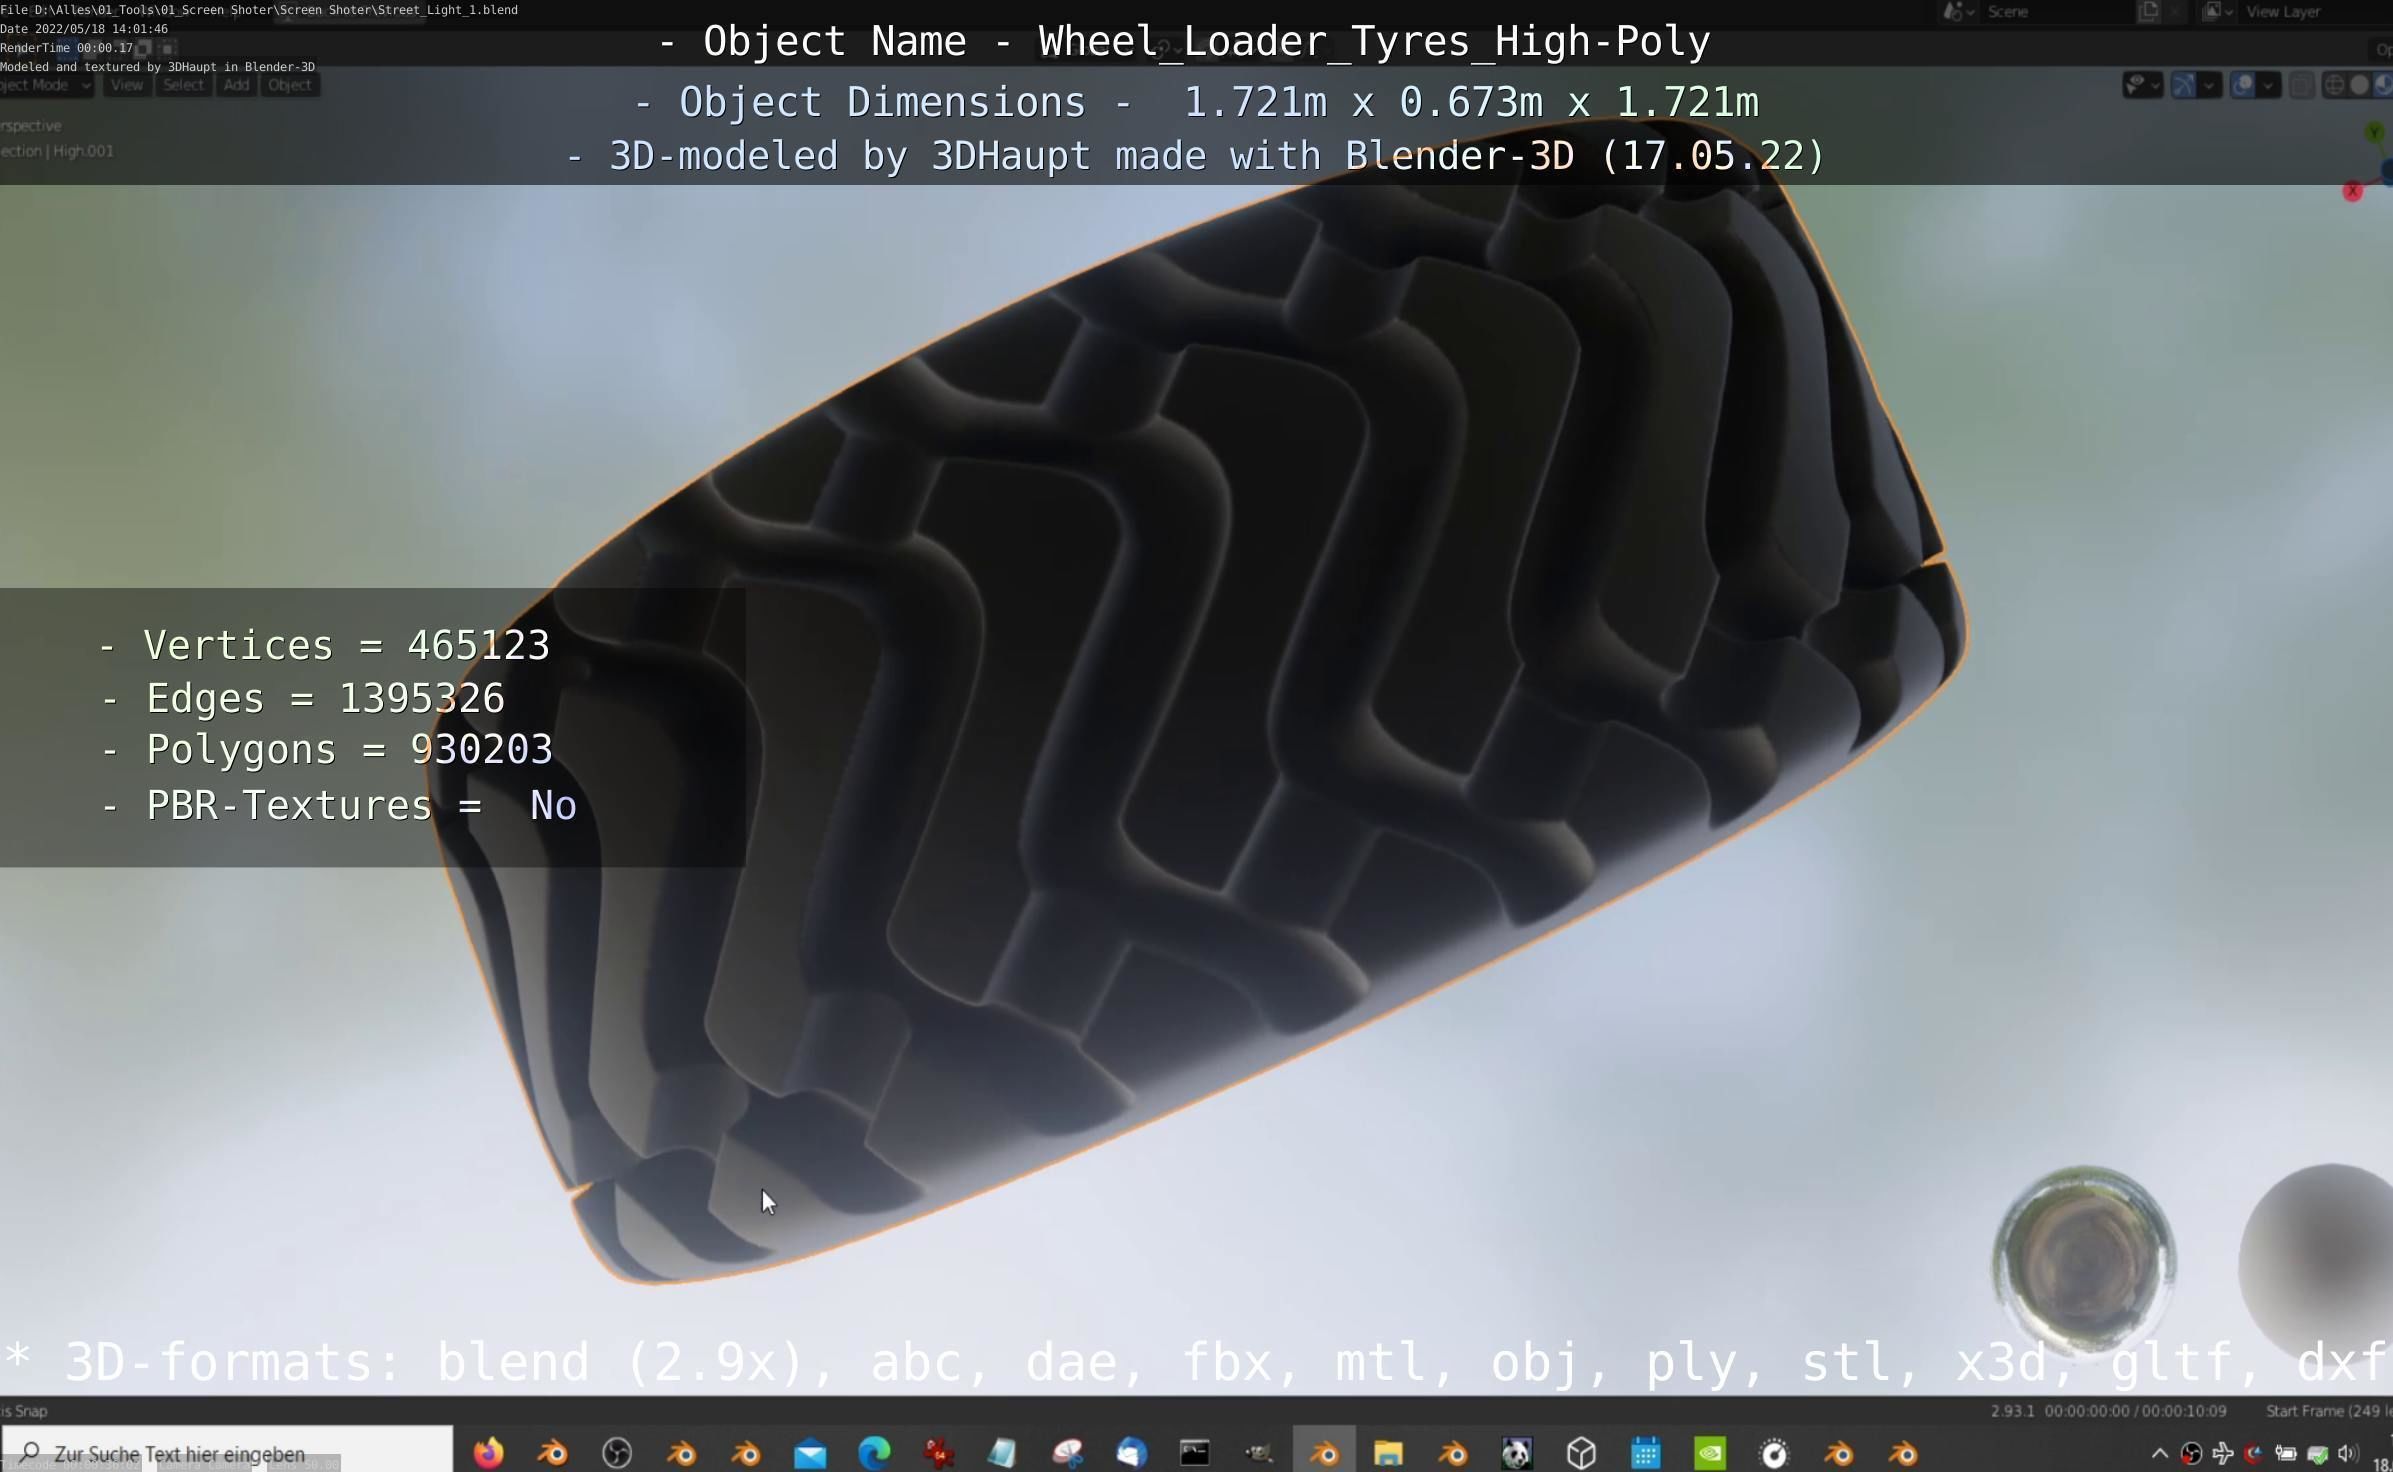Screen dimensions: 2393x1472
Task: Toggle the X-ray button in viewport header
Action: [x=2301, y=85]
